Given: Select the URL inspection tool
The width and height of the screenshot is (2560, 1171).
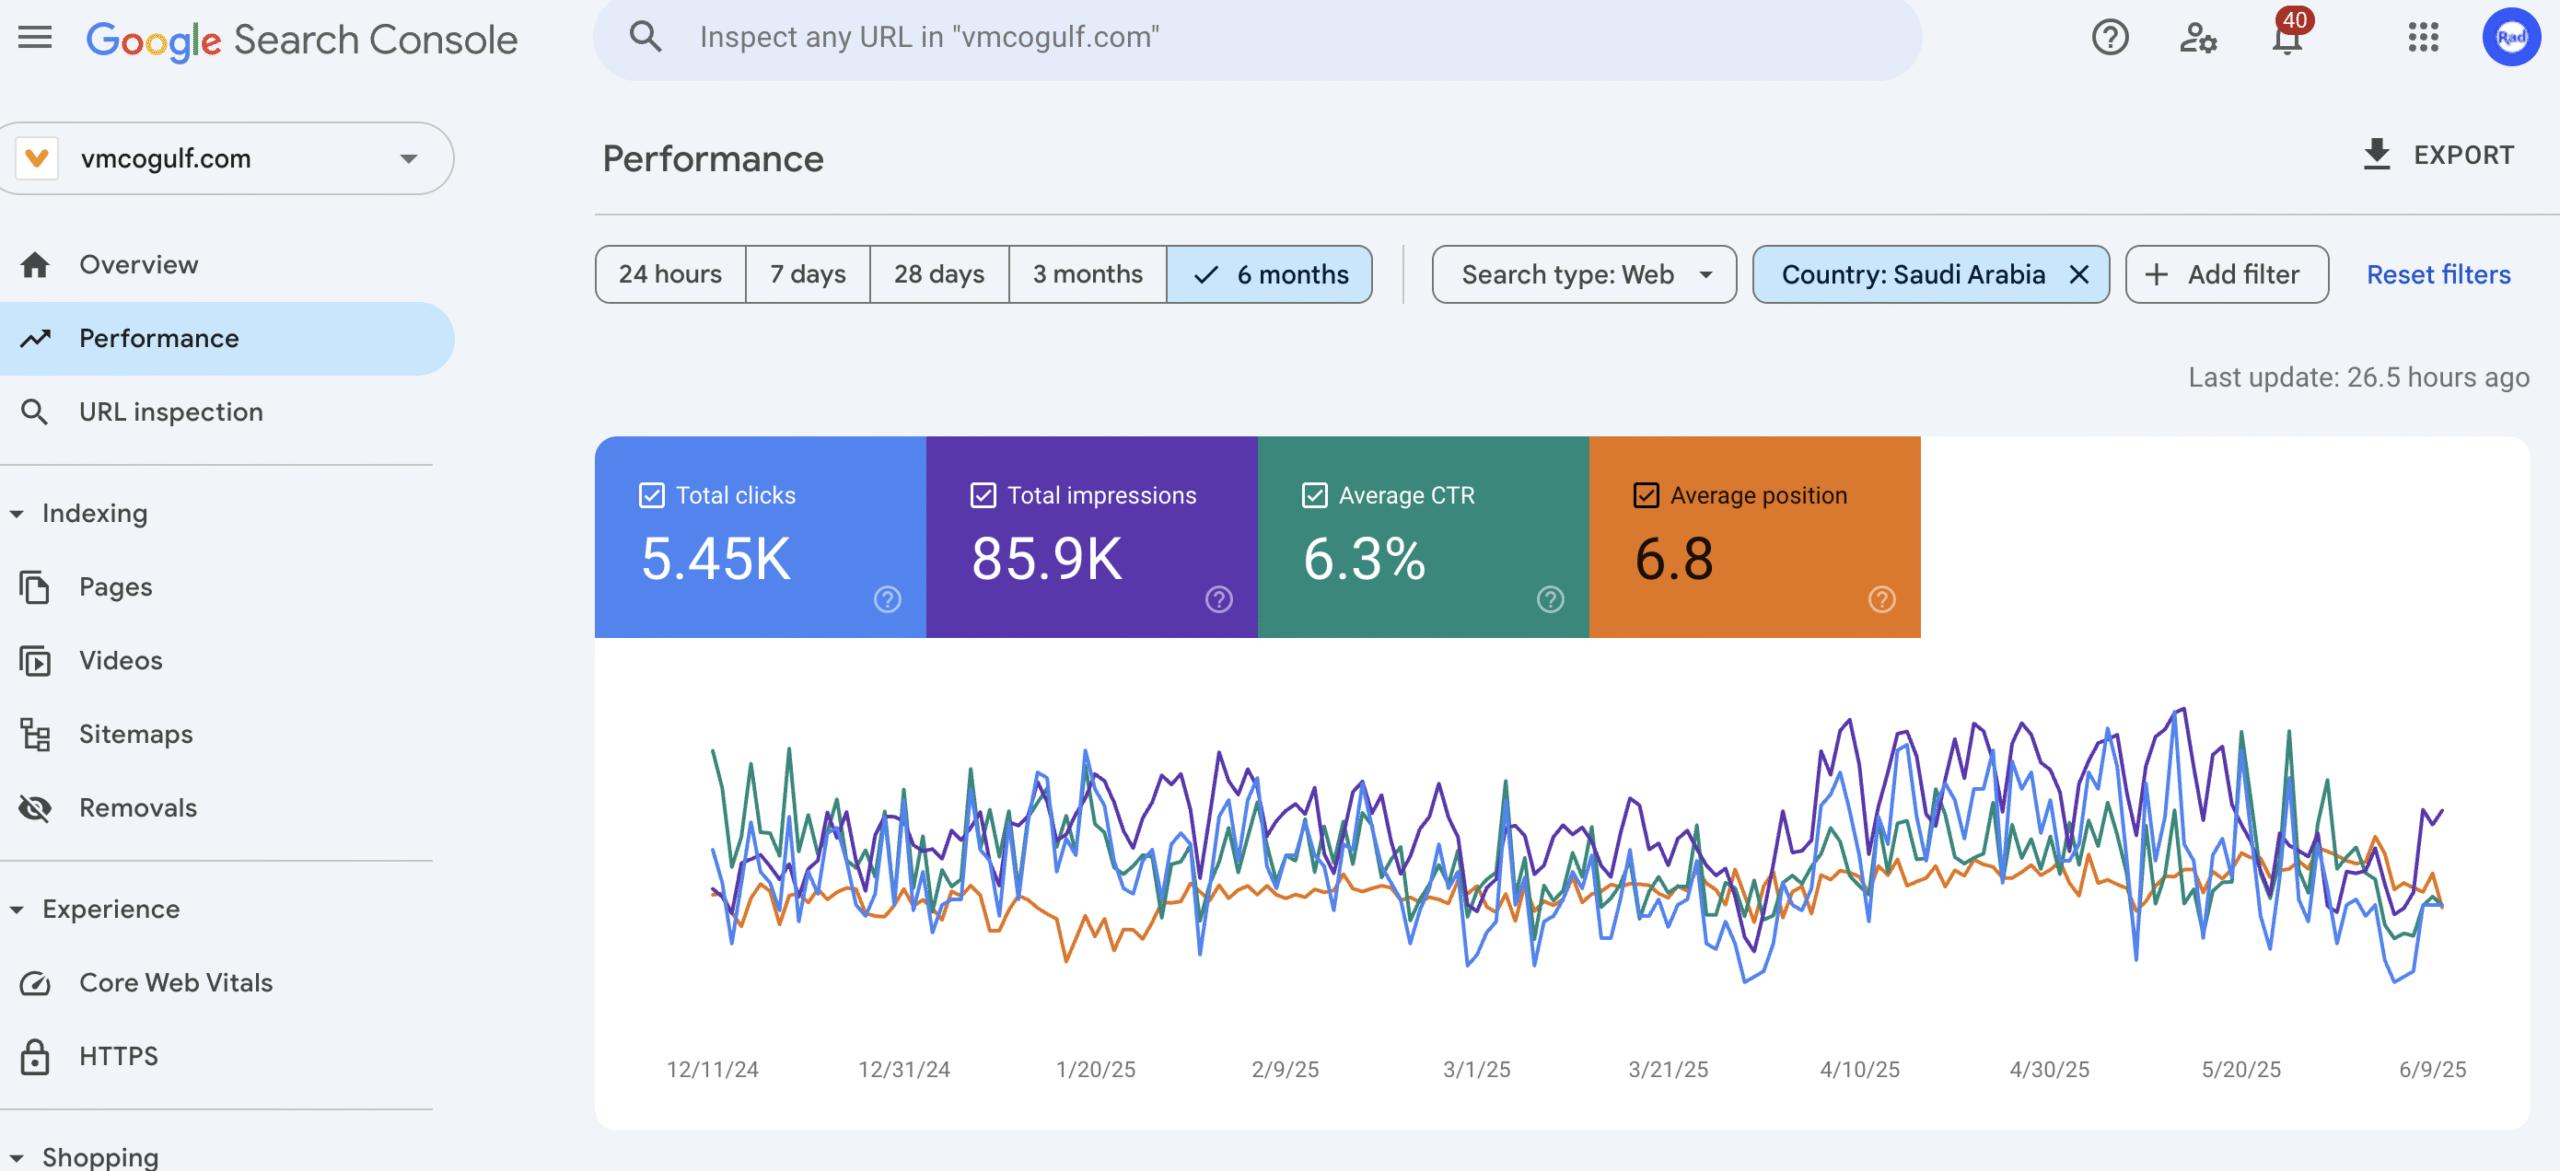Looking at the screenshot, I should tap(171, 411).
